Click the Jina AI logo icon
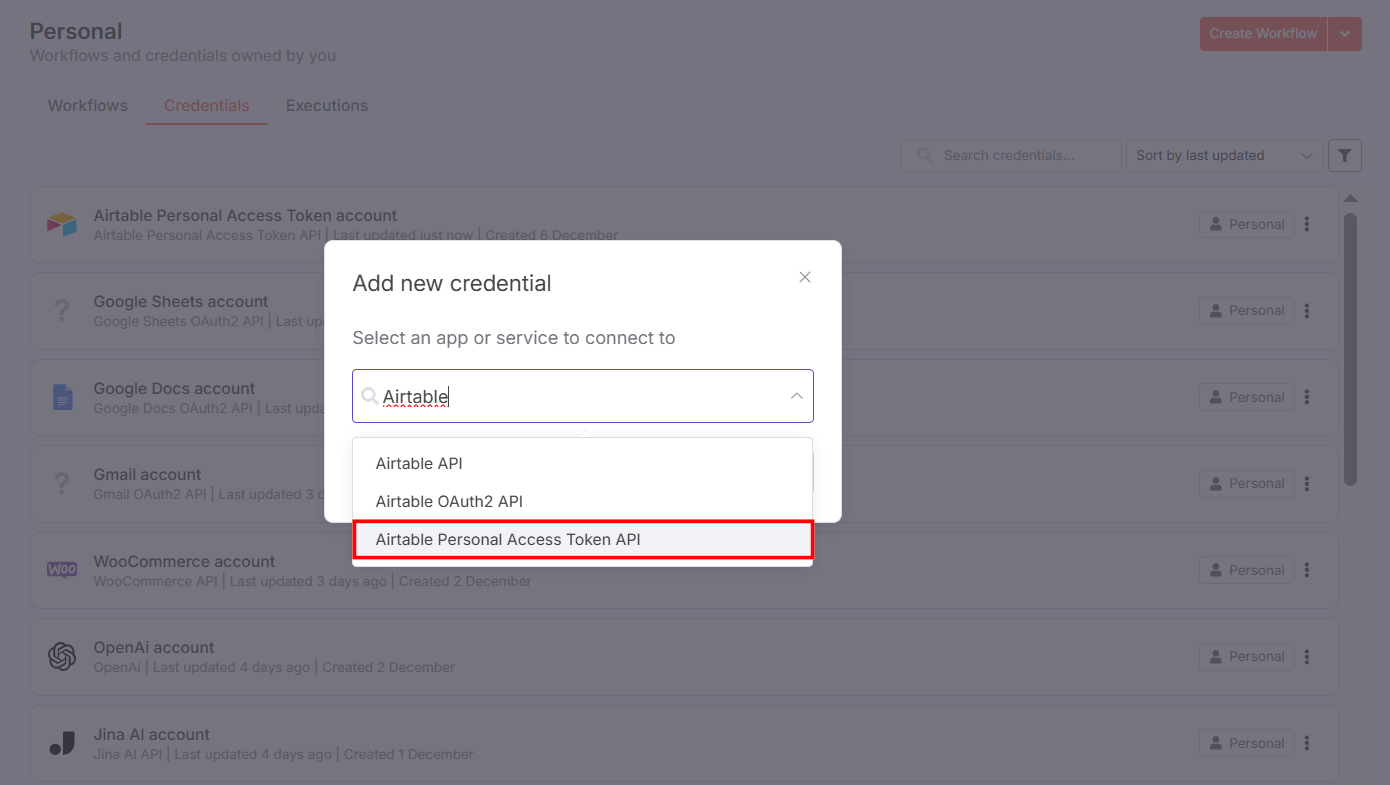1390x785 pixels. (x=62, y=743)
